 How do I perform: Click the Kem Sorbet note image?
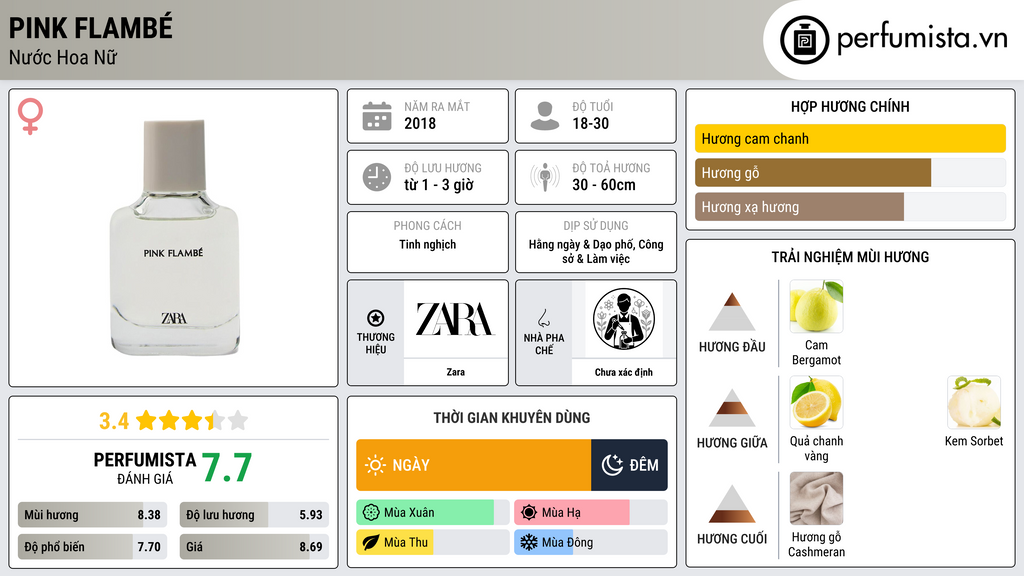point(974,402)
